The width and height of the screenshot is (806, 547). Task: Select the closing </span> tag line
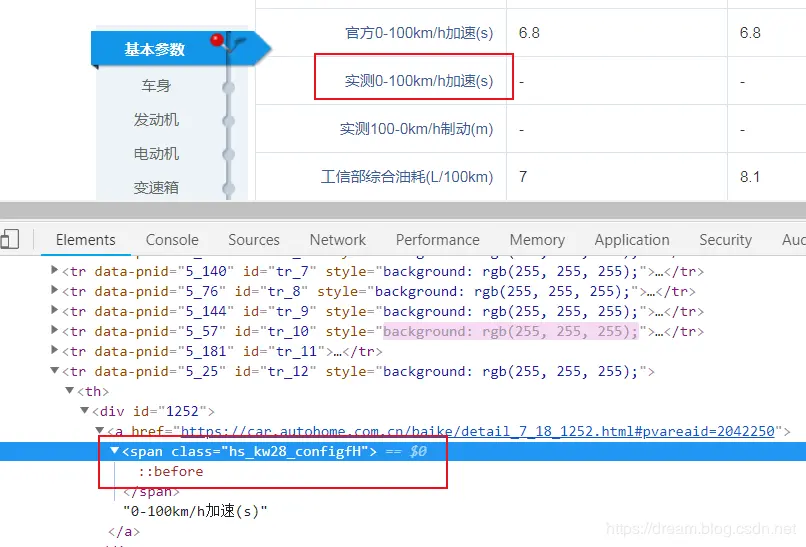(151, 491)
